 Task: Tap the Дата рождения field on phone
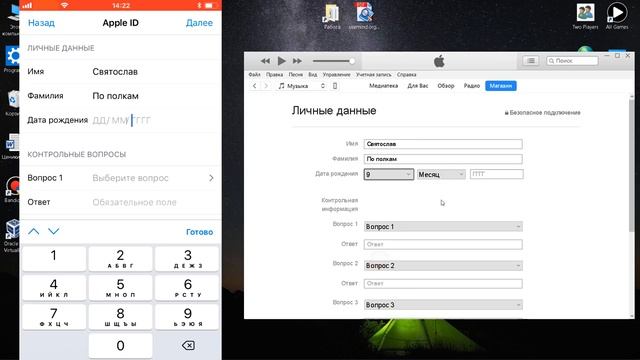[120, 120]
